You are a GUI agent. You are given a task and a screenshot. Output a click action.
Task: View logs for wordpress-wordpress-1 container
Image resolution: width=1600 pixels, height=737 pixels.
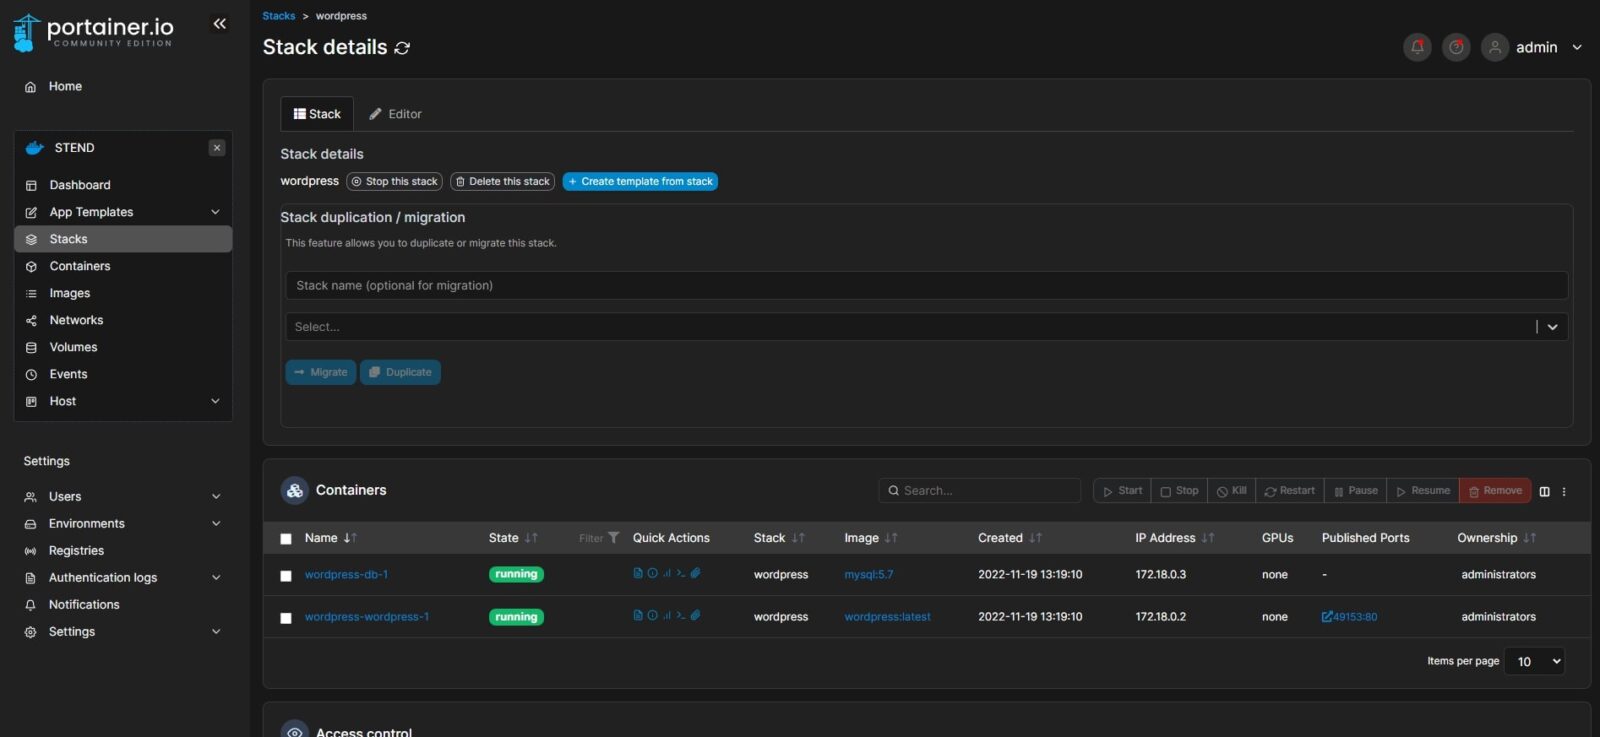pos(638,615)
